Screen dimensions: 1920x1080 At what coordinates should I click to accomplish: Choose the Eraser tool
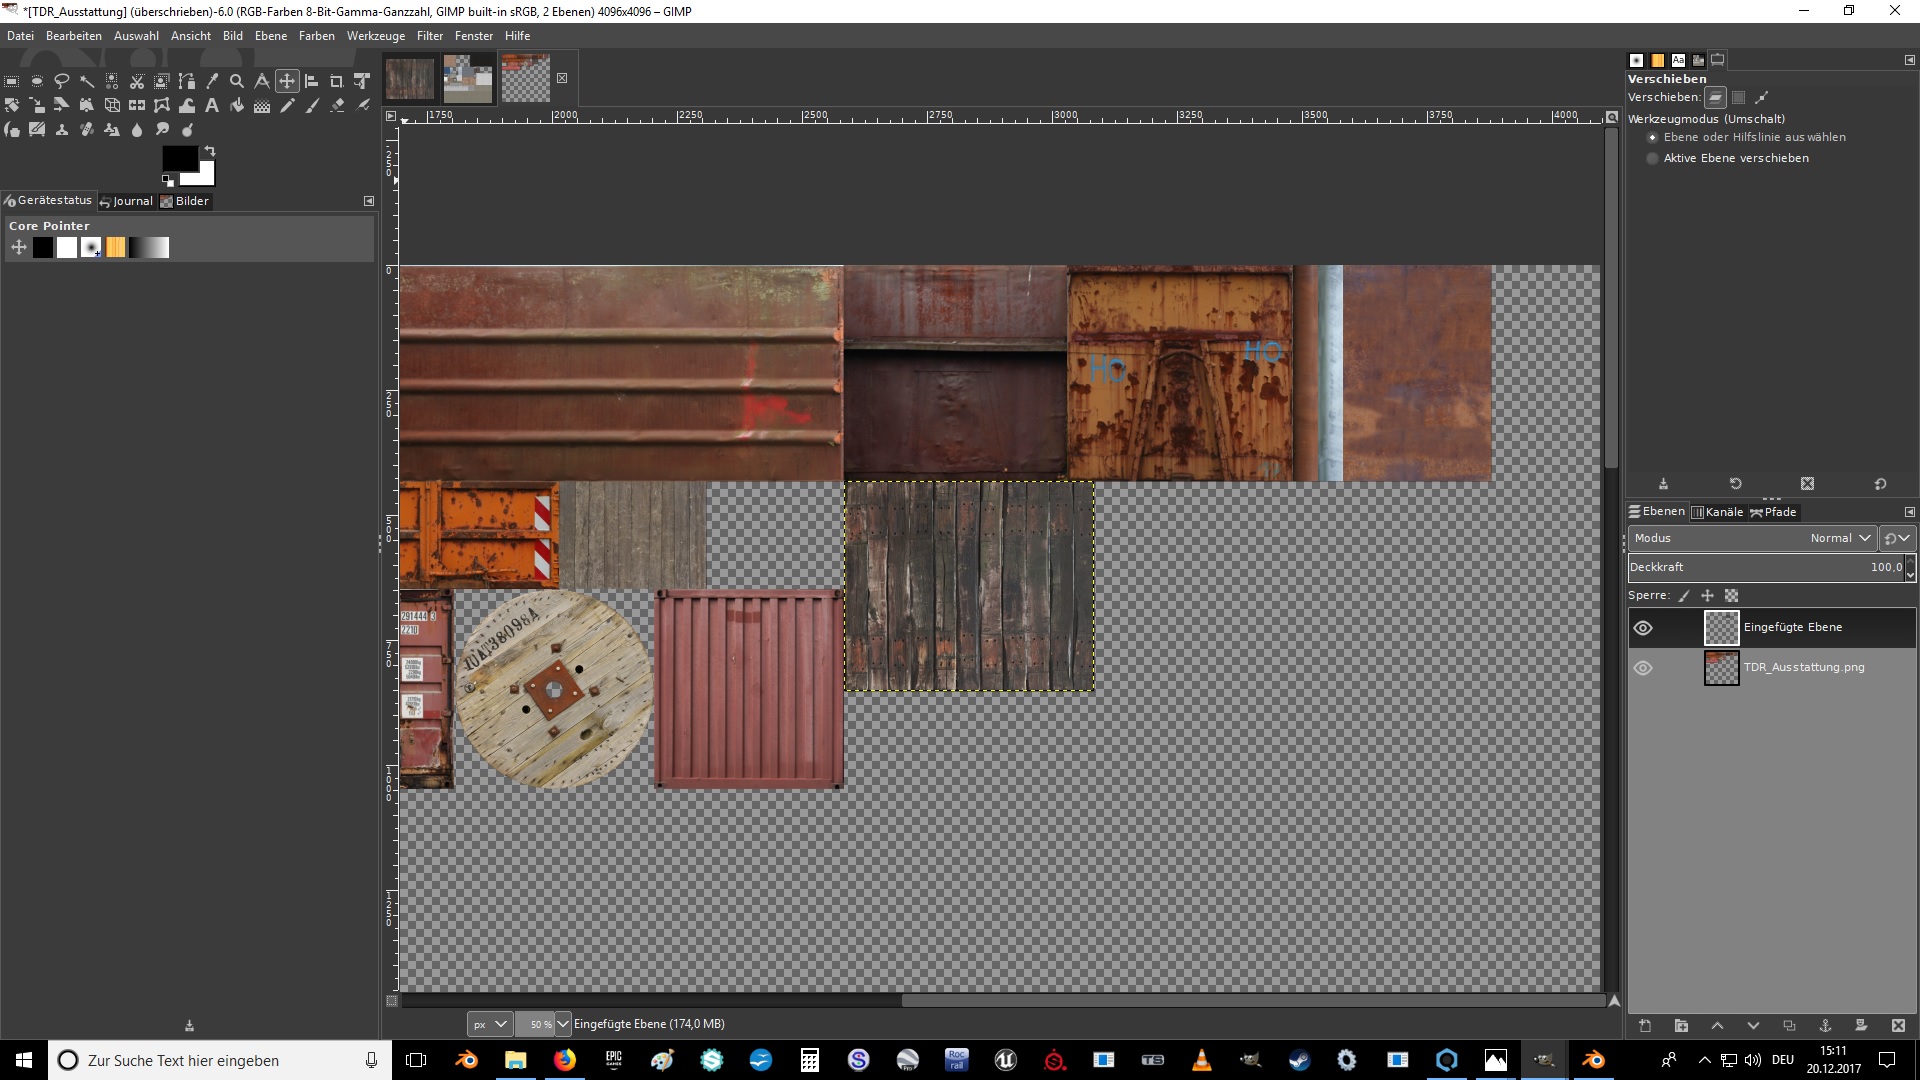337,105
